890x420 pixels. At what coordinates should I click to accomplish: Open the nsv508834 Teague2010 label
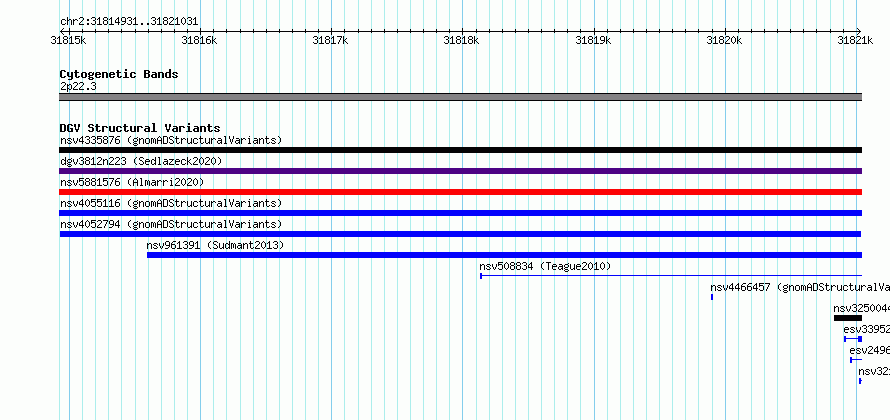click(545, 266)
